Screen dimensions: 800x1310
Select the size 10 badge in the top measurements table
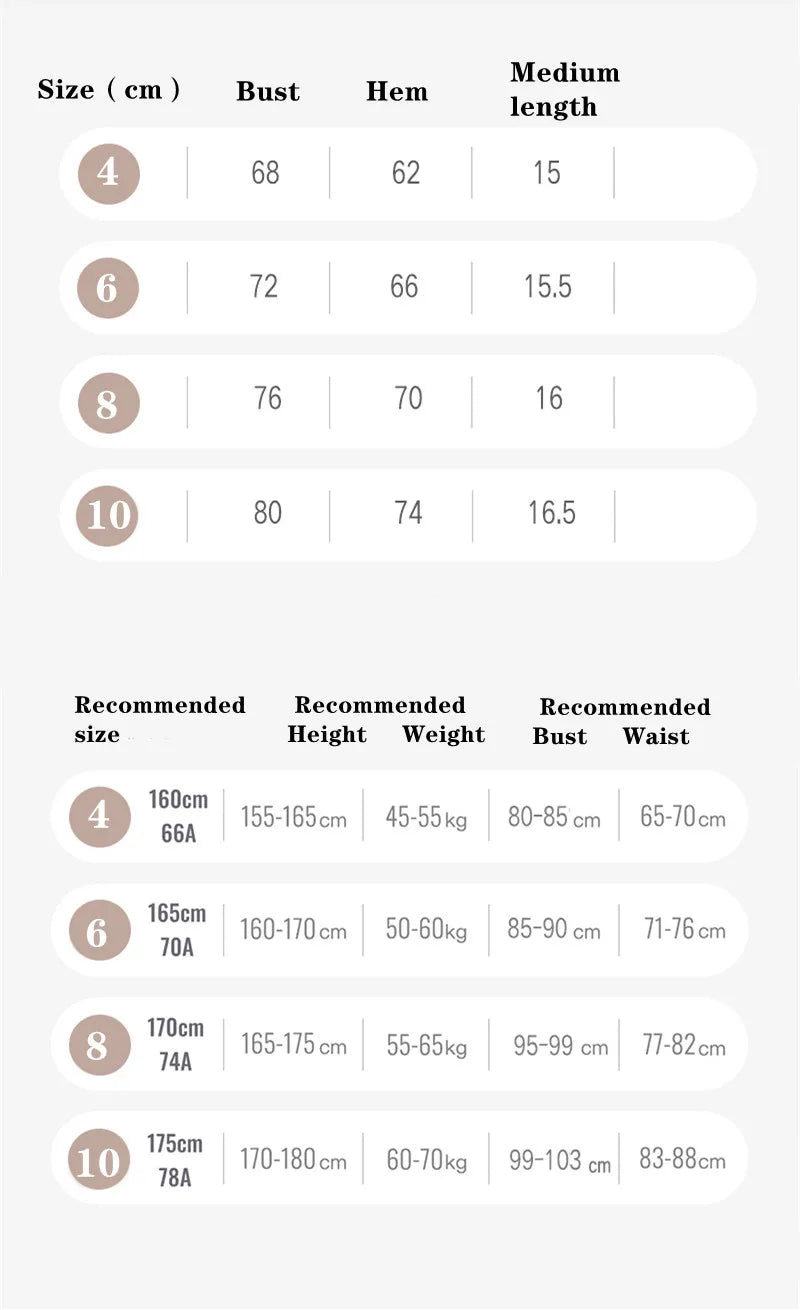point(108,516)
